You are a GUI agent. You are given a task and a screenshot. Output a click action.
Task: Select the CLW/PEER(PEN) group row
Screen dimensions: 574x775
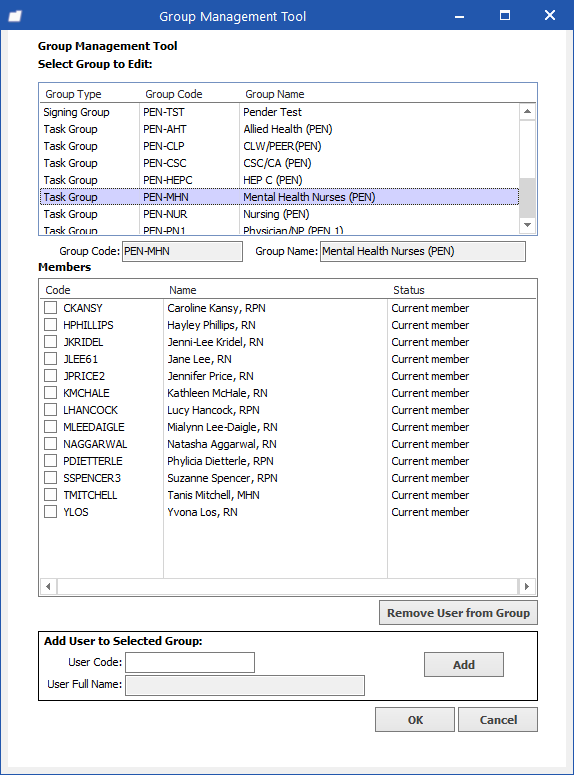coord(279,146)
